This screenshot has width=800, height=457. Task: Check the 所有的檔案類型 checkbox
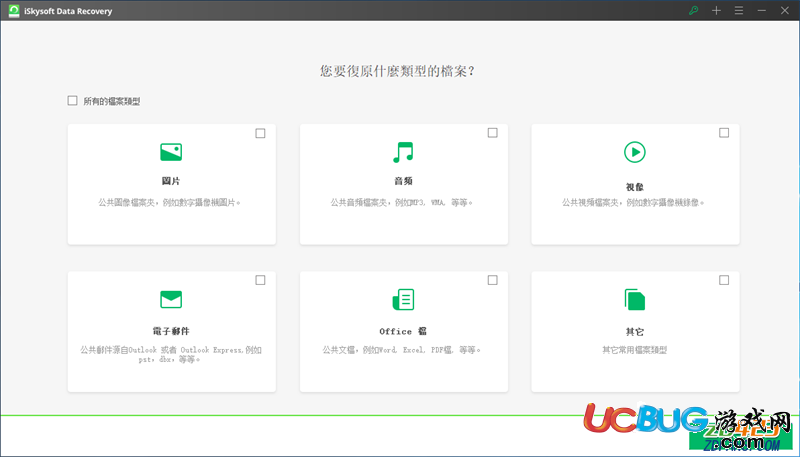[x=72, y=100]
